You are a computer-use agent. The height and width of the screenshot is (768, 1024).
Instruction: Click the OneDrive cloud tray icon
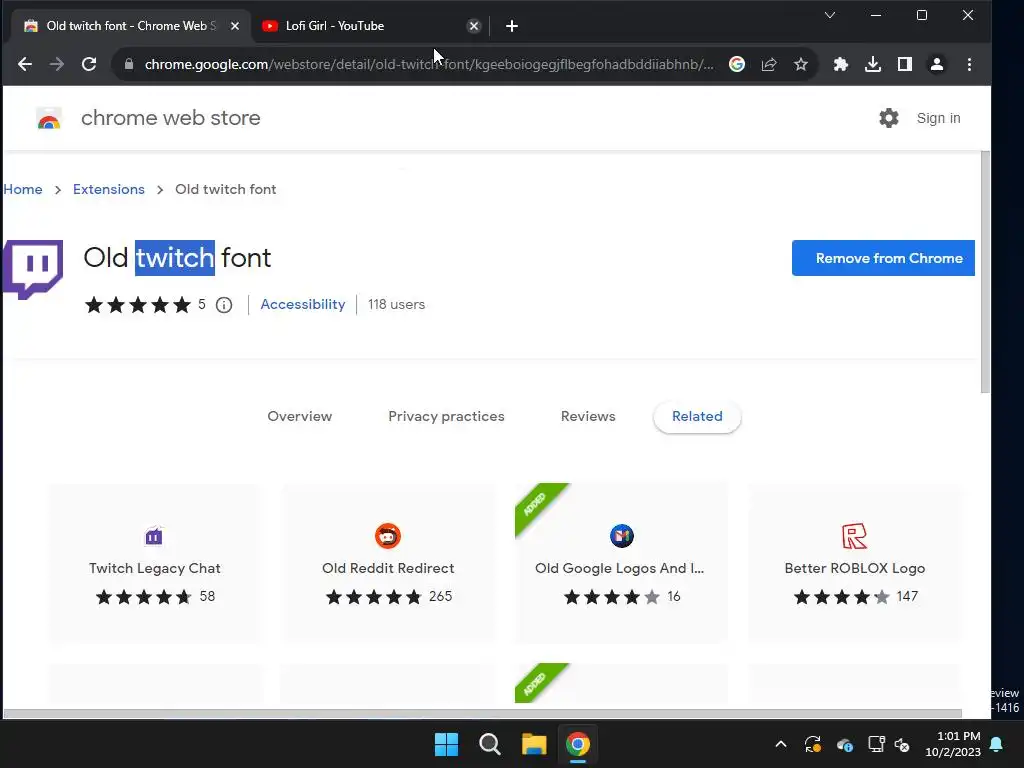click(x=844, y=744)
